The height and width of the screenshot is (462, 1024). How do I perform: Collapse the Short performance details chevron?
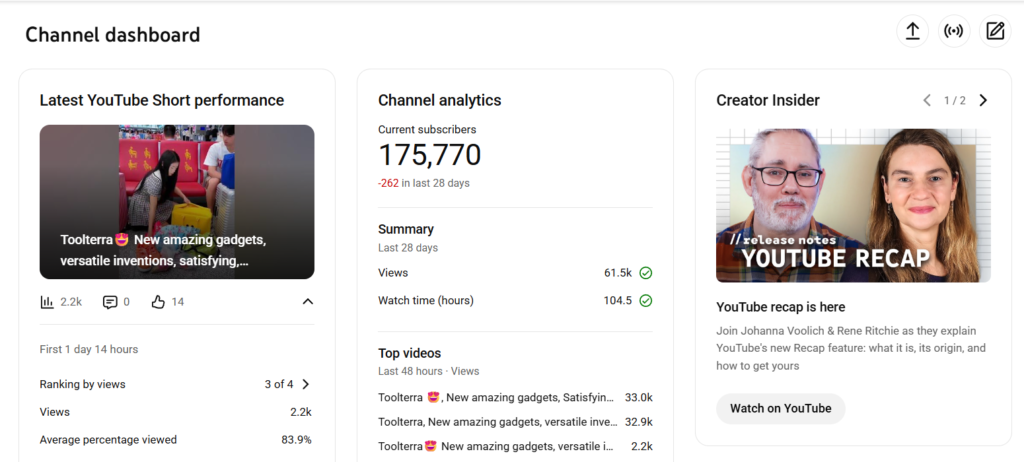click(307, 302)
